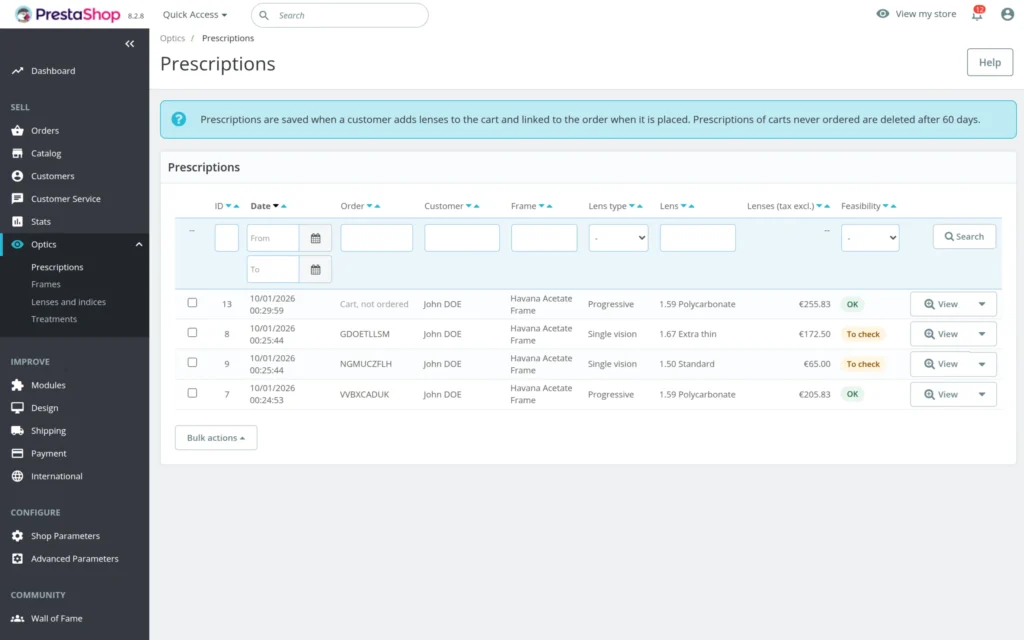Go to Lenses and indices

tap(69, 302)
